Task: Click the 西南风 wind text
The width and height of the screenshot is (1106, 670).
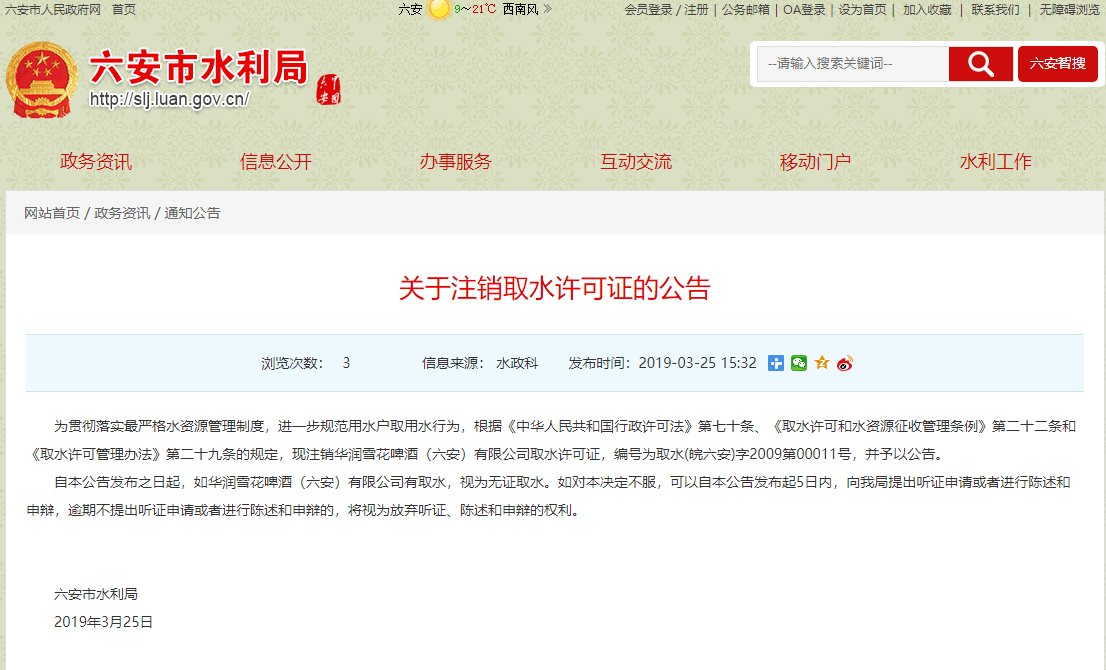Action: 521,9
